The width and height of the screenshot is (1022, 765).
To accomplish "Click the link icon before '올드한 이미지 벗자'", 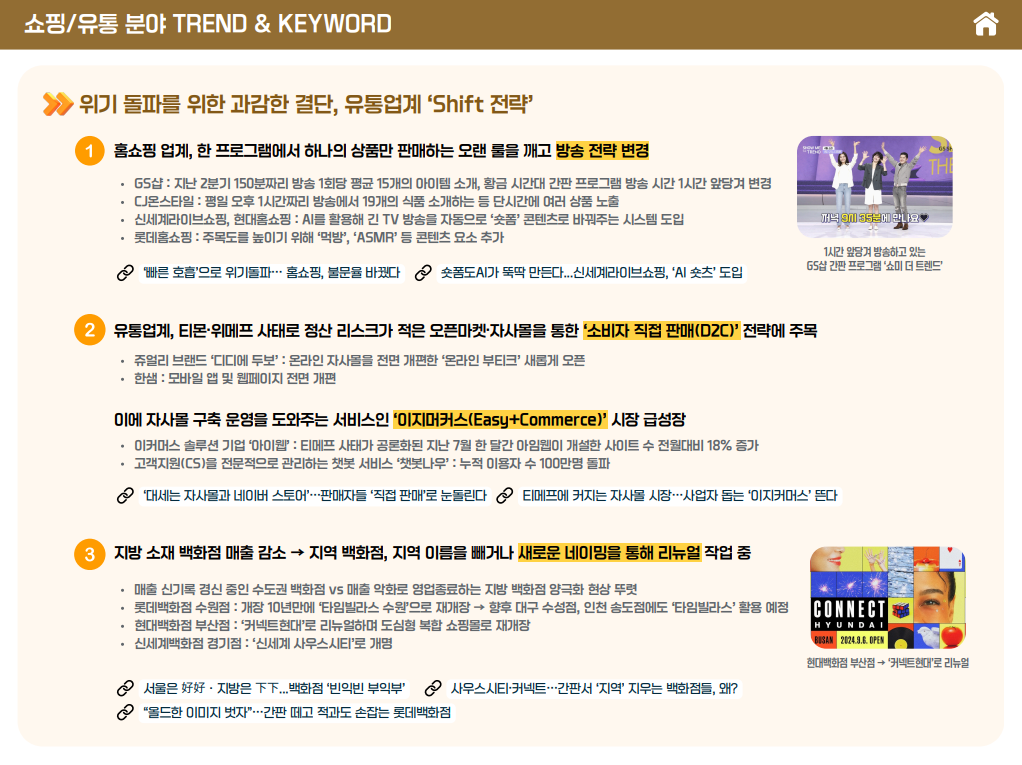I will pos(125,712).
